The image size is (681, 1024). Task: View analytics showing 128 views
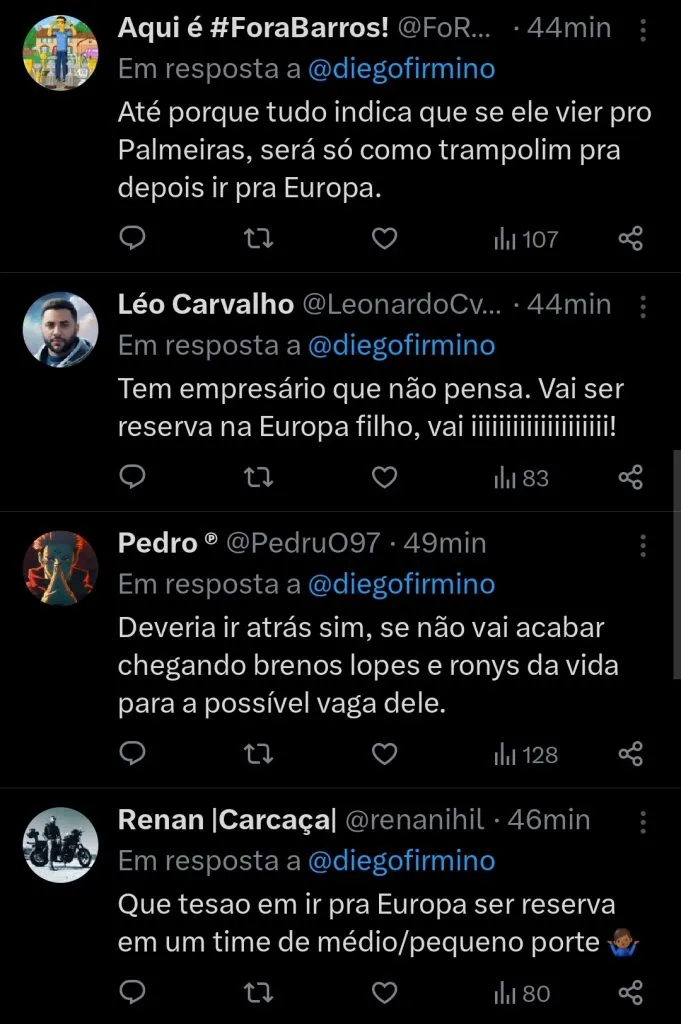[526, 754]
